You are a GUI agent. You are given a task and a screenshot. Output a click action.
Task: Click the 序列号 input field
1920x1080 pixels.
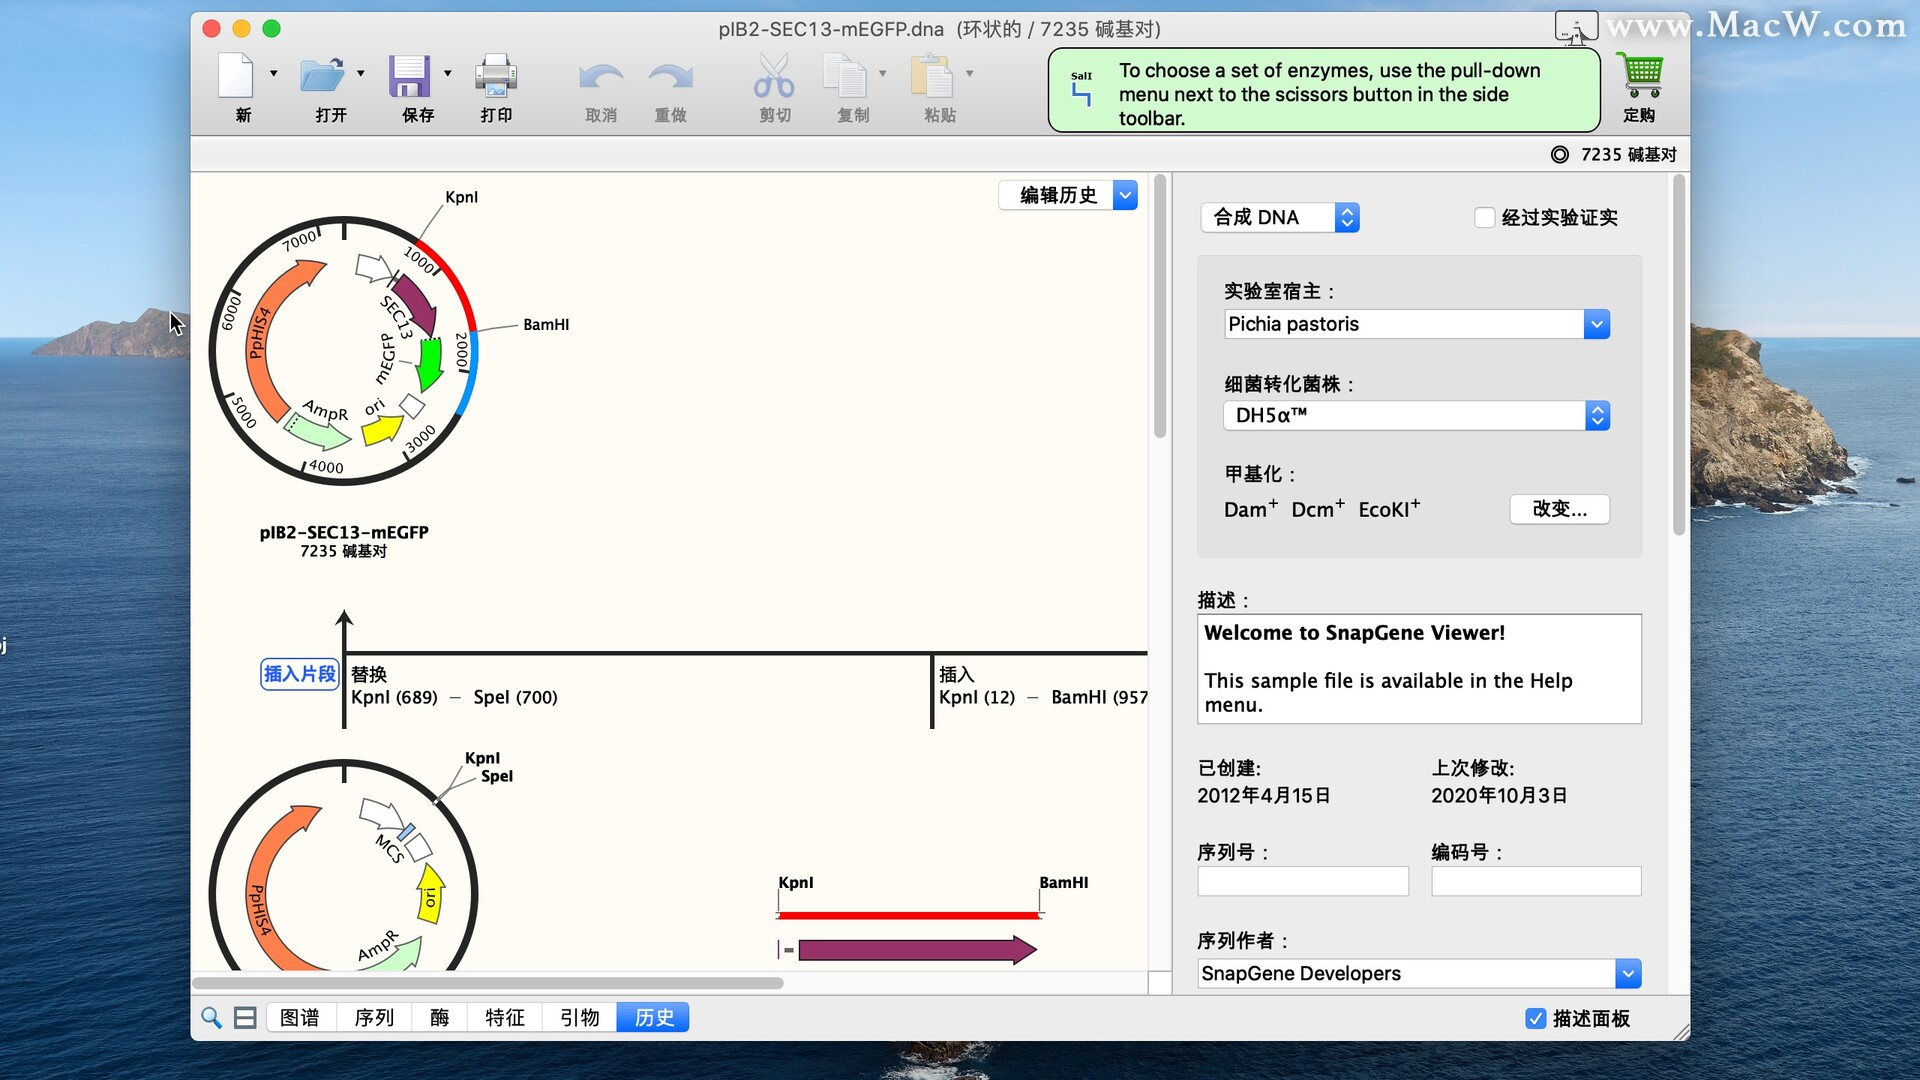(1302, 881)
